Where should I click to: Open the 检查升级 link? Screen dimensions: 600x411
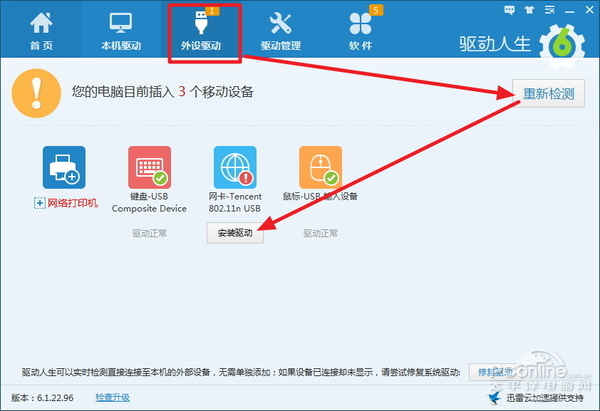pos(112,397)
